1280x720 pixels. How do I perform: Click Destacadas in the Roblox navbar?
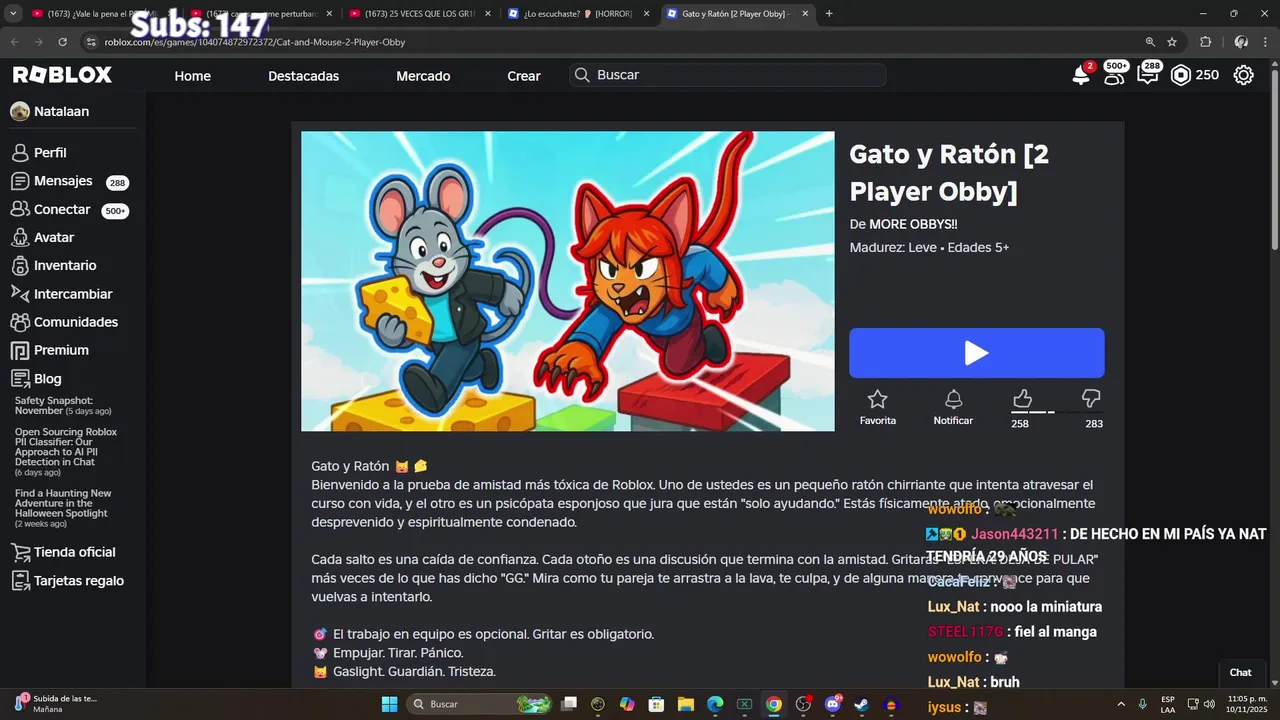(303, 76)
